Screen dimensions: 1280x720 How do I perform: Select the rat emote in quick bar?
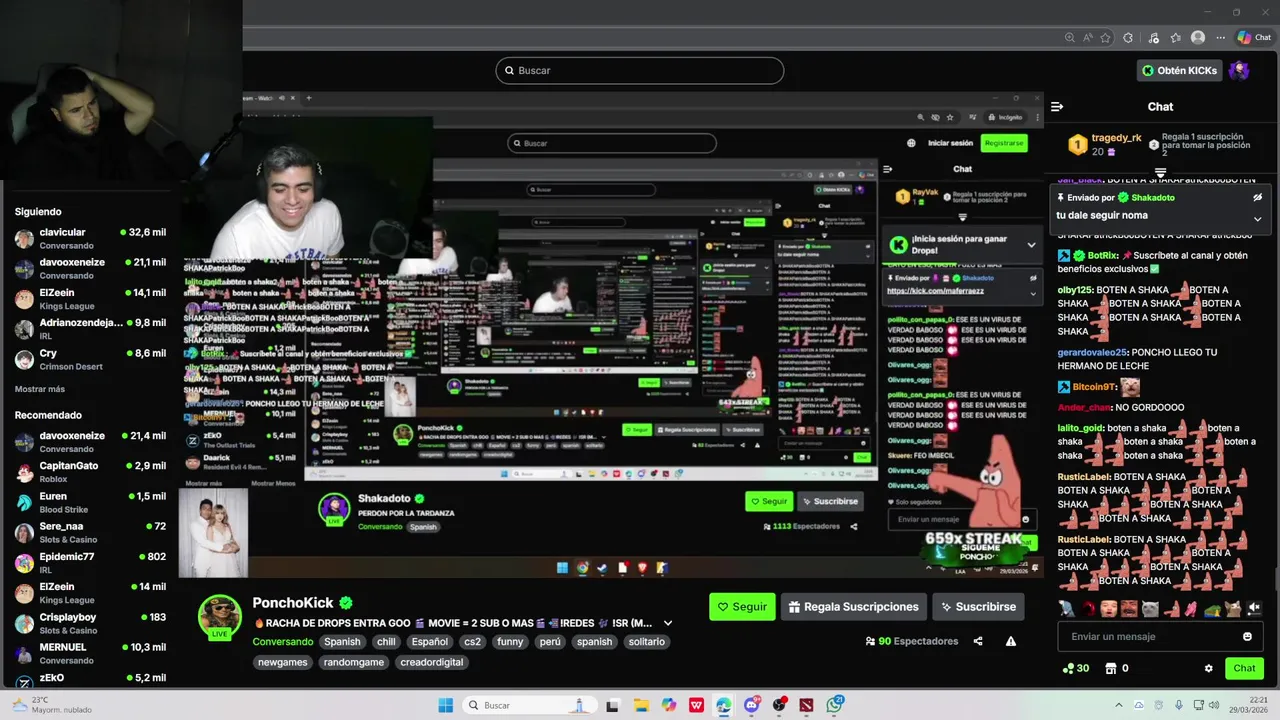pos(1067,608)
